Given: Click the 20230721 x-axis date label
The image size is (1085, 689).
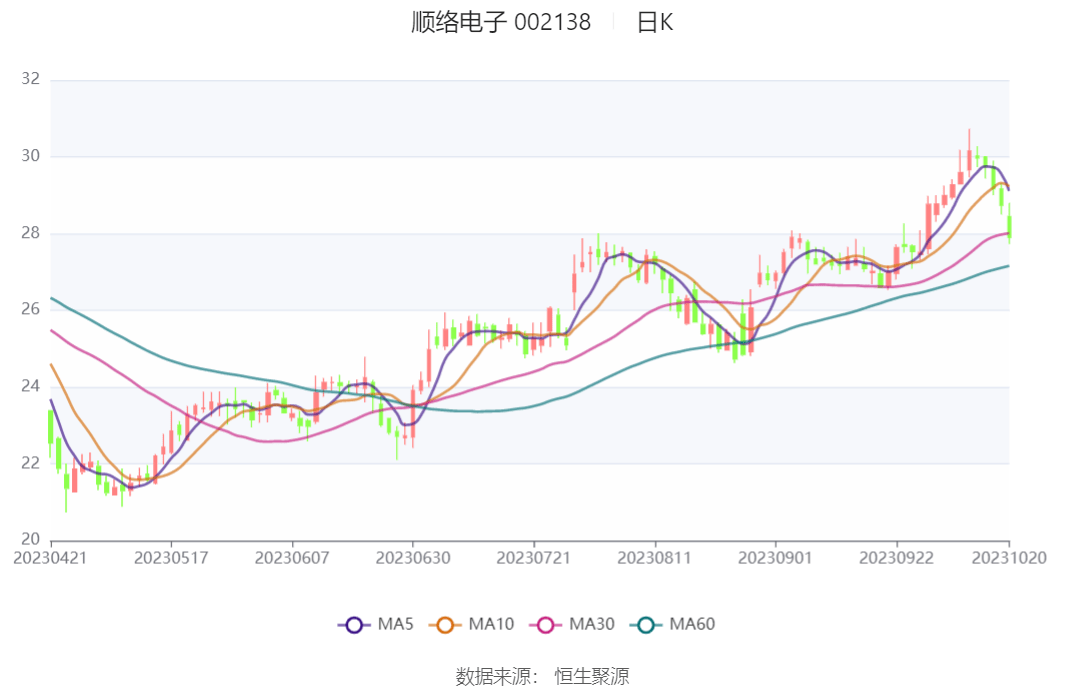Looking at the screenshot, I should 534,558.
